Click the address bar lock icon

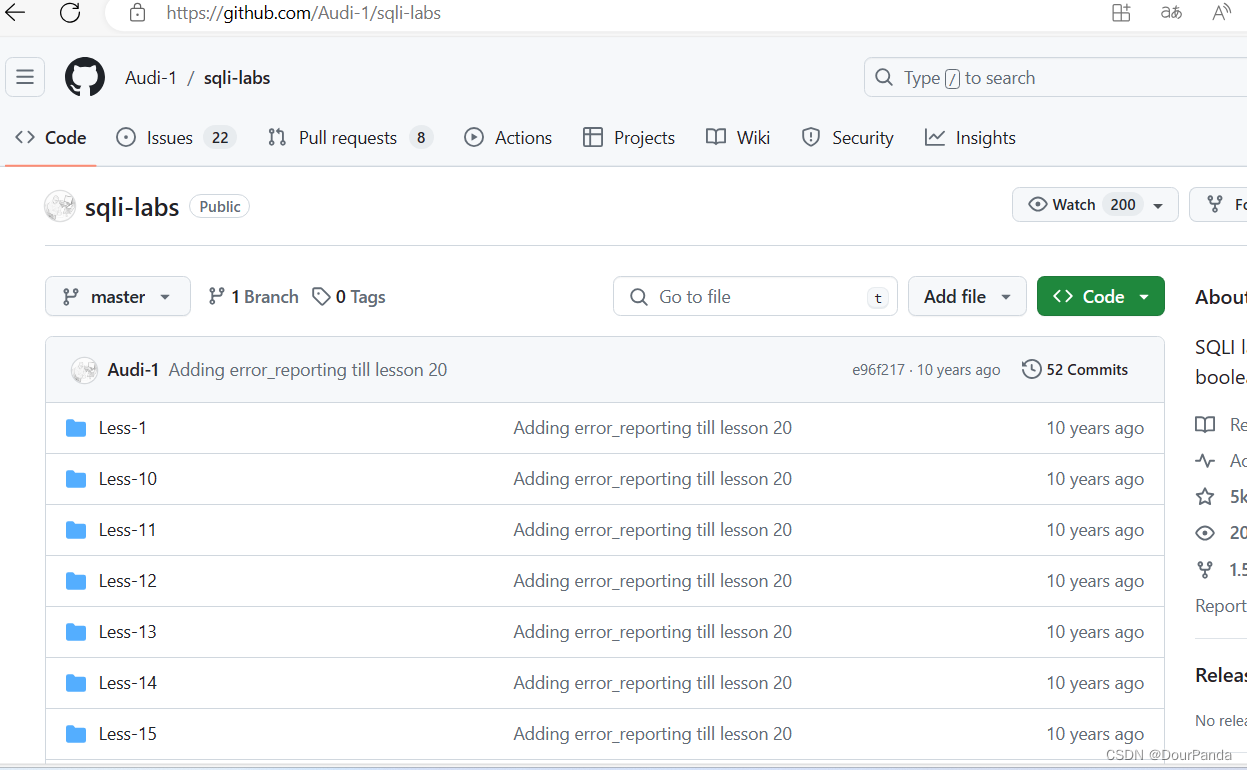[138, 13]
